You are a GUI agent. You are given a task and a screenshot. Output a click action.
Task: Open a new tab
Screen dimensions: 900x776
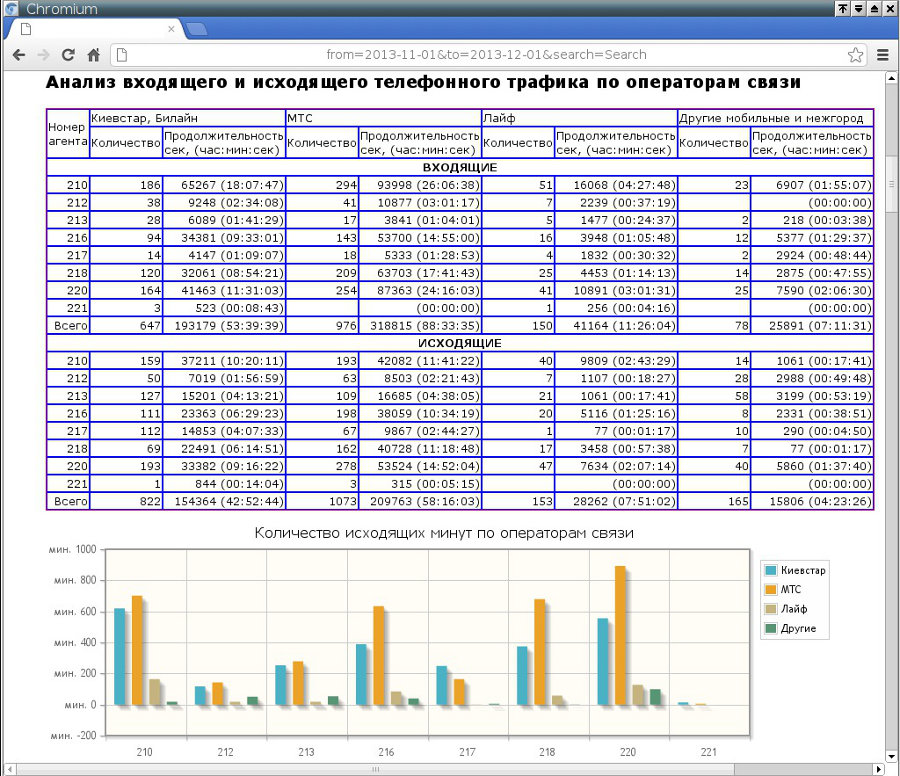click(x=197, y=30)
